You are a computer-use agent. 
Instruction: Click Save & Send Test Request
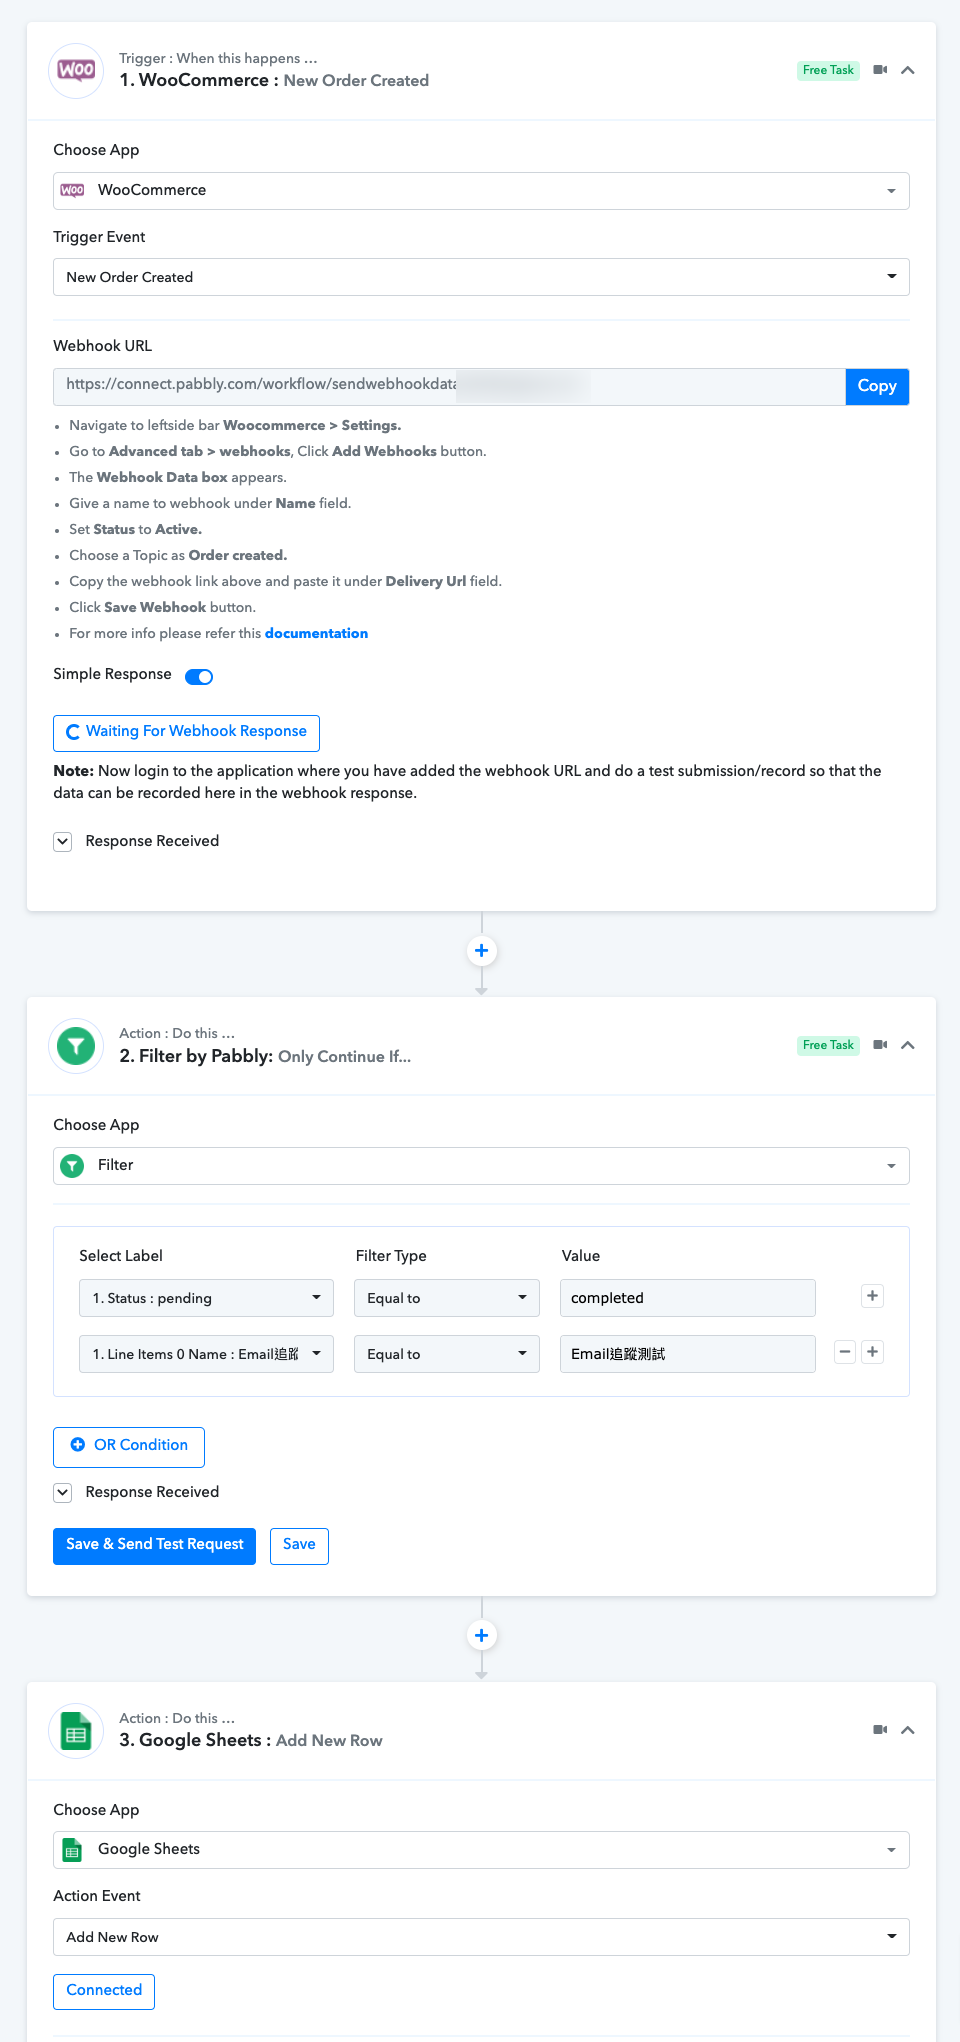[x=154, y=1546]
